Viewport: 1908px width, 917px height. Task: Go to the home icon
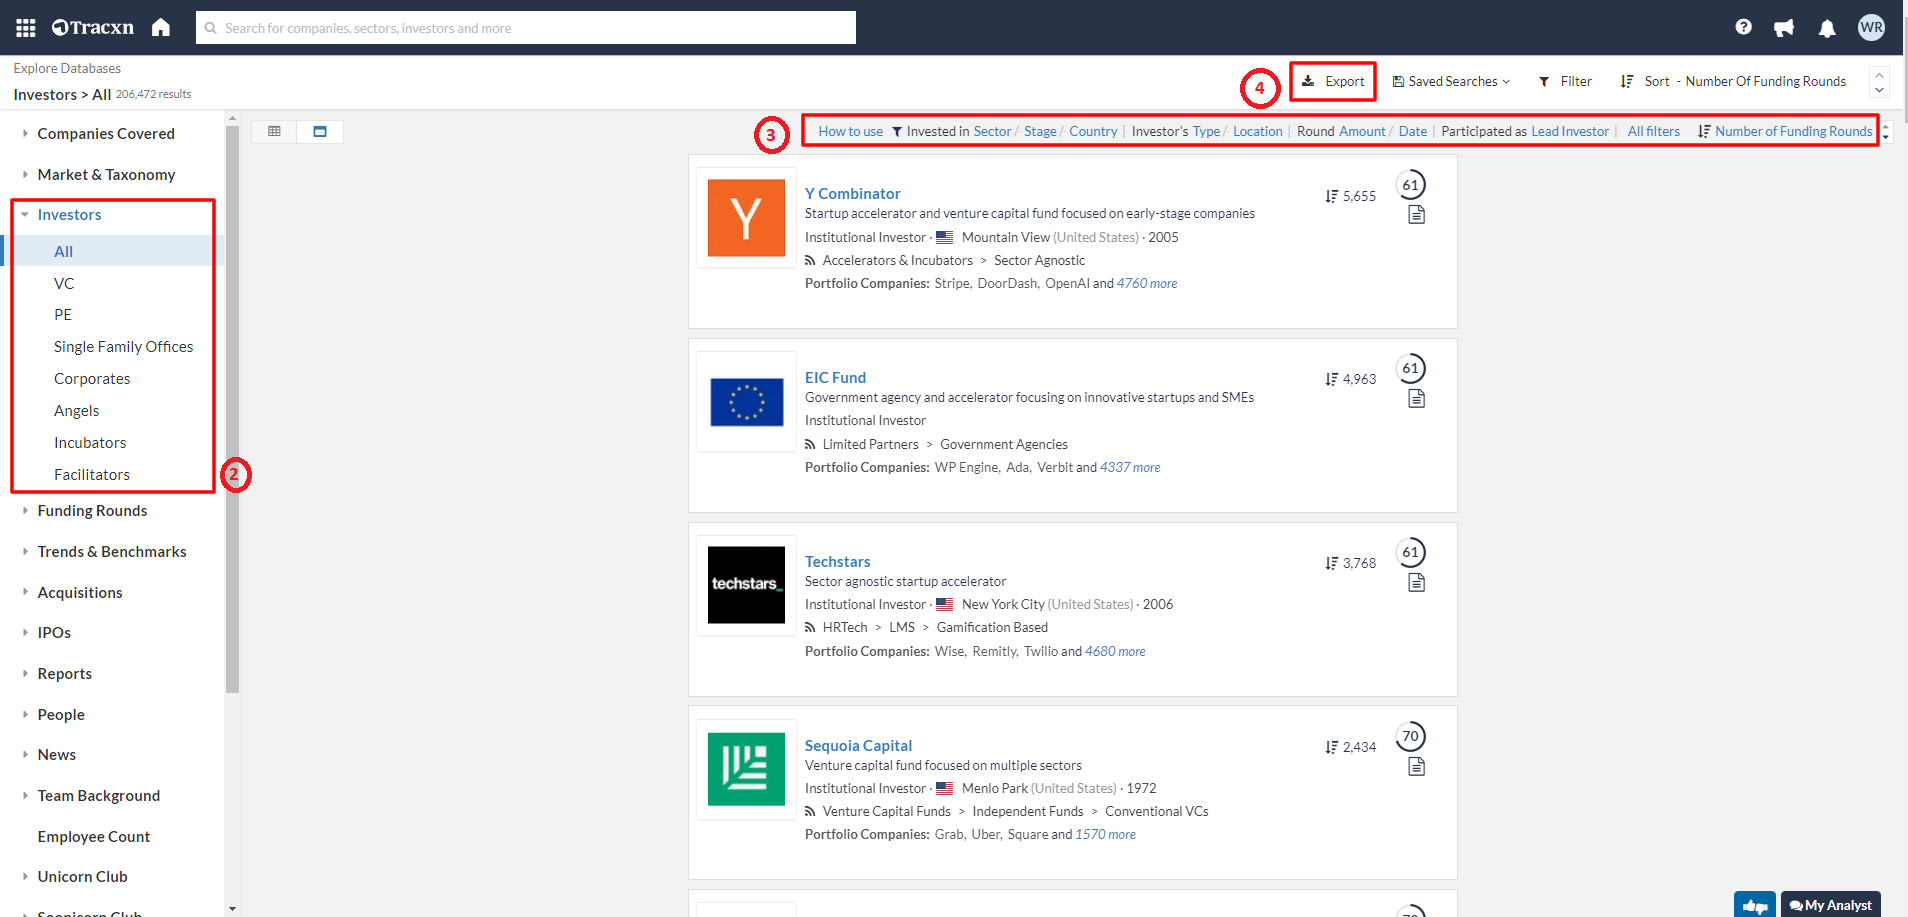pos(161,27)
